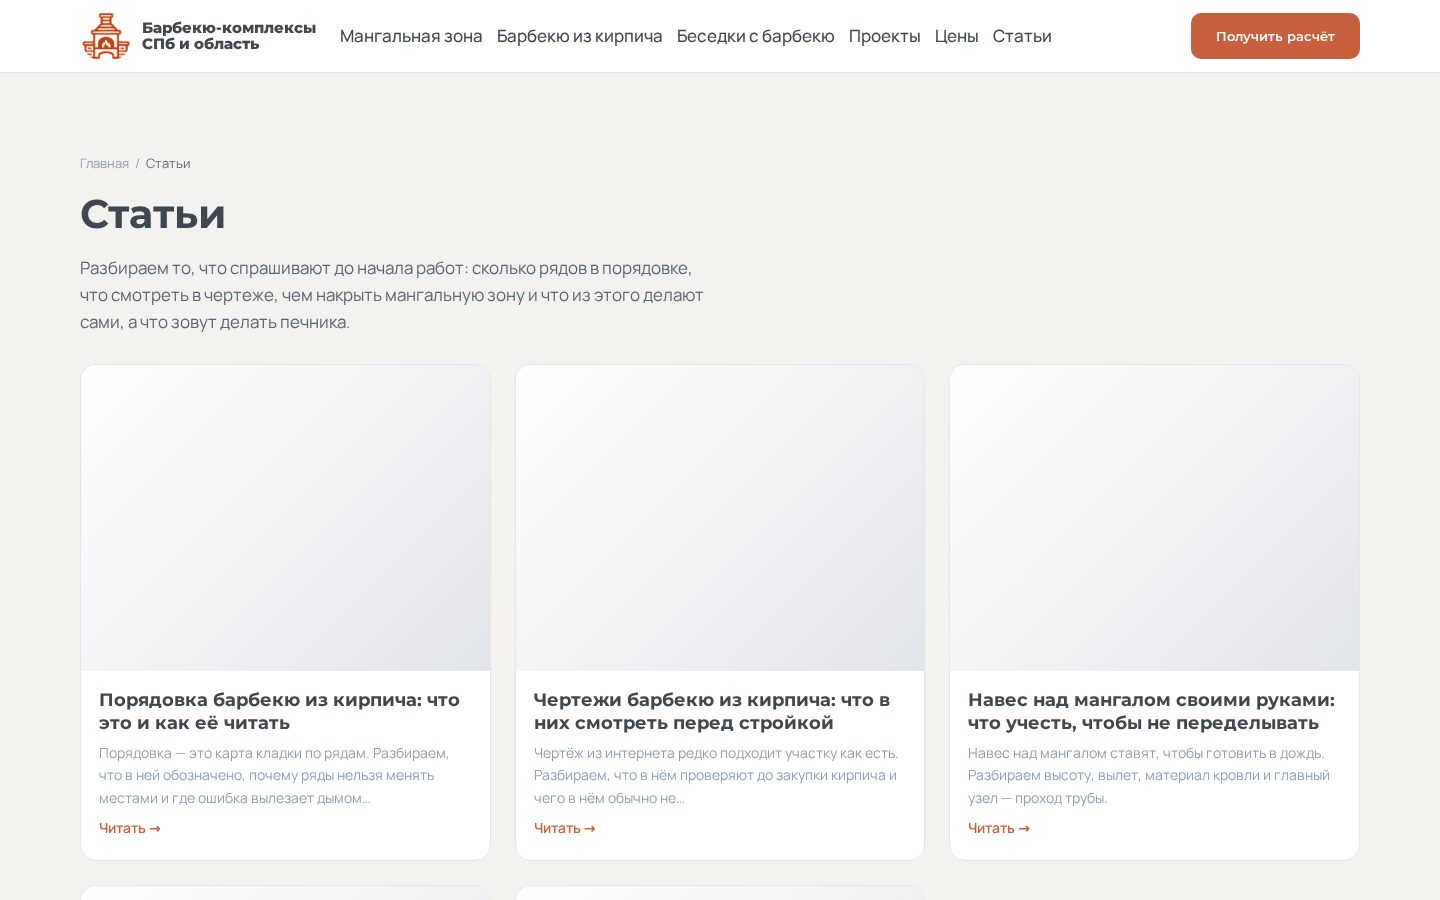Click the brick barbecue logo icon
Image resolution: width=1440 pixels, height=900 pixels.
[x=105, y=36]
